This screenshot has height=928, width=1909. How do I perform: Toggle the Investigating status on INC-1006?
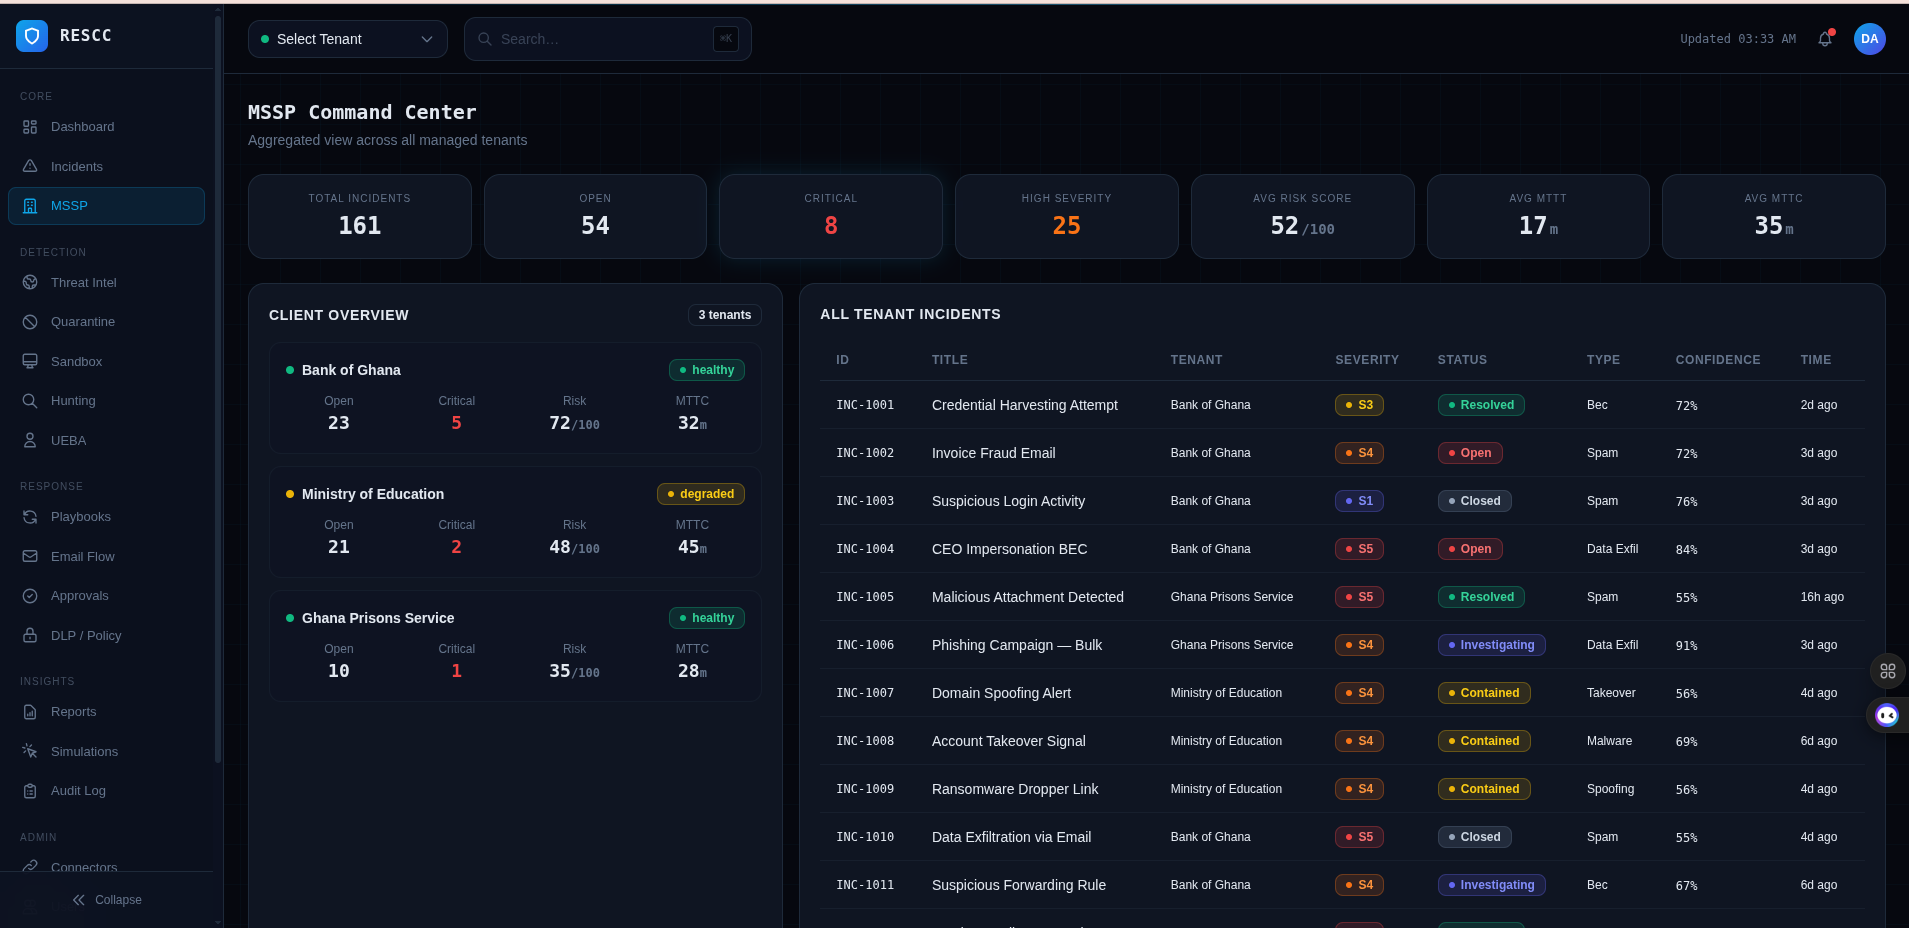click(x=1490, y=645)
